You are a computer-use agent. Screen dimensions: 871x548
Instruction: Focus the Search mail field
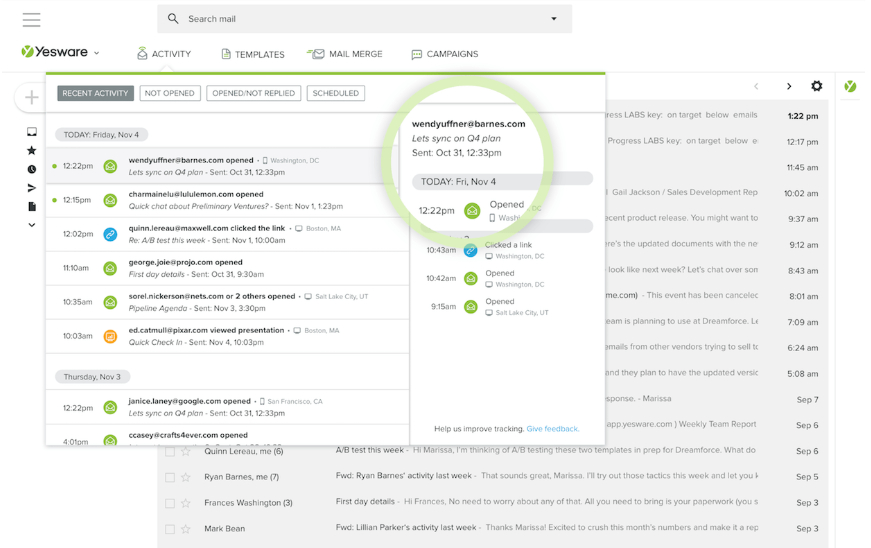click(364, 19)
